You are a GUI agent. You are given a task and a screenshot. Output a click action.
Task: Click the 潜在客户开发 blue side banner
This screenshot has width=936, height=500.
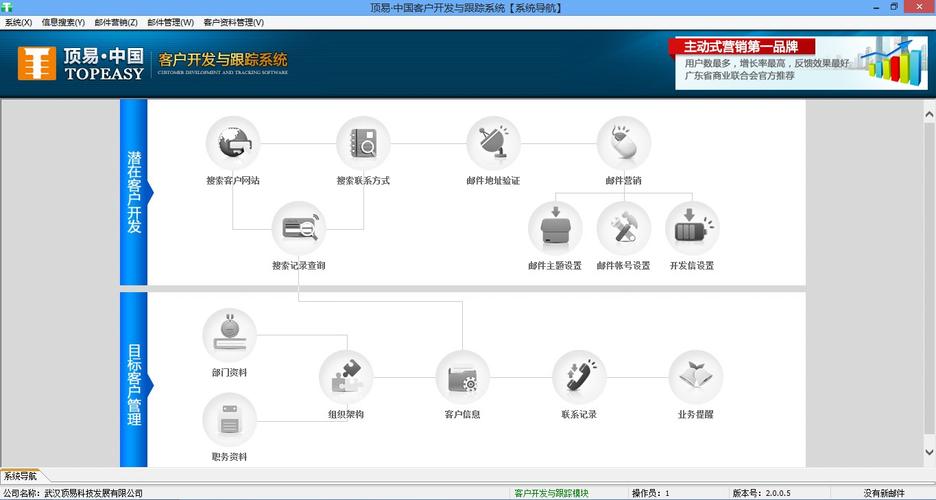tap(134, 192)
